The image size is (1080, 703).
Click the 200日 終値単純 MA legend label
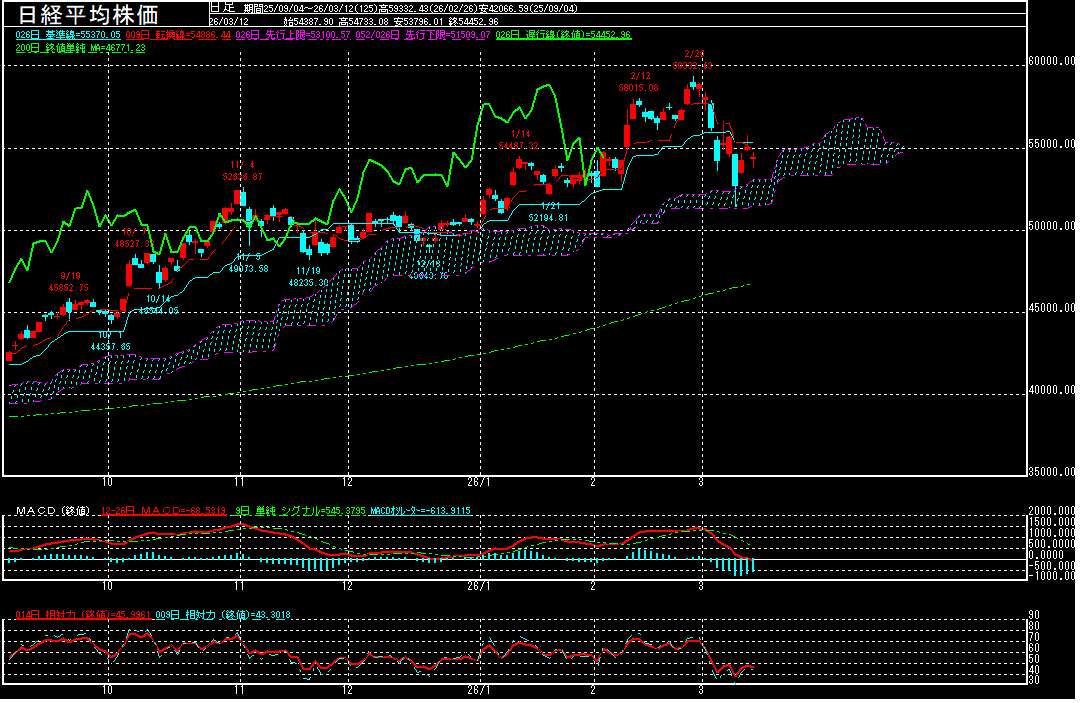[80, 47]
